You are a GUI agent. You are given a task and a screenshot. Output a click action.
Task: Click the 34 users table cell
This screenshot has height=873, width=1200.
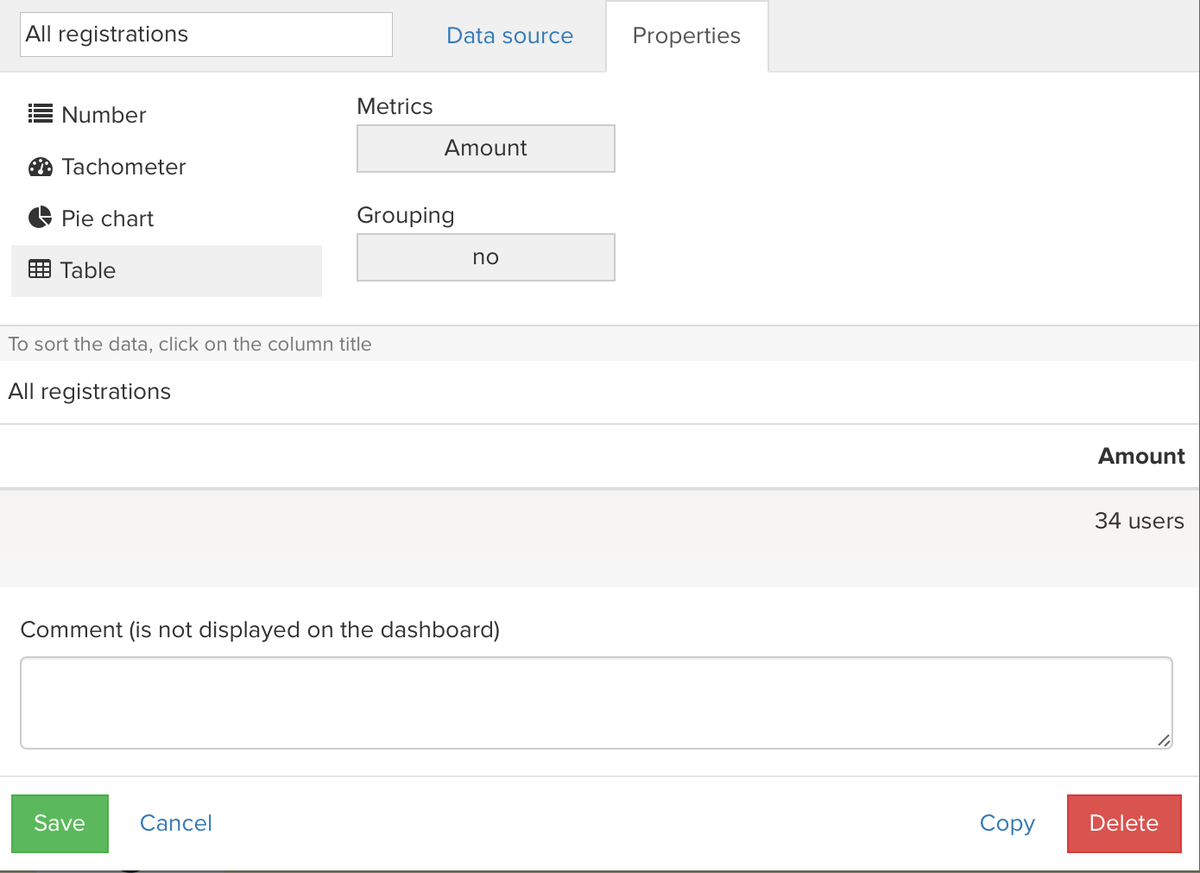[1139, 521]
